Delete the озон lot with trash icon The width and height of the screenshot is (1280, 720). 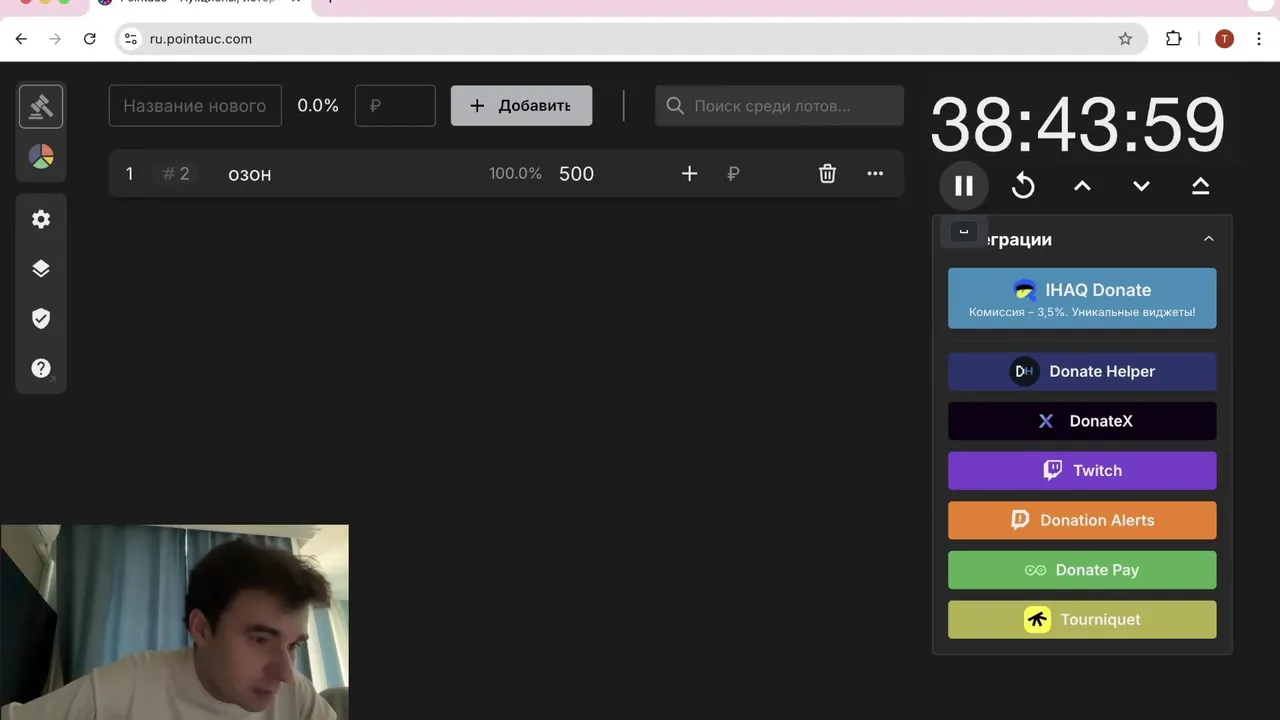[x=827, y=174]
